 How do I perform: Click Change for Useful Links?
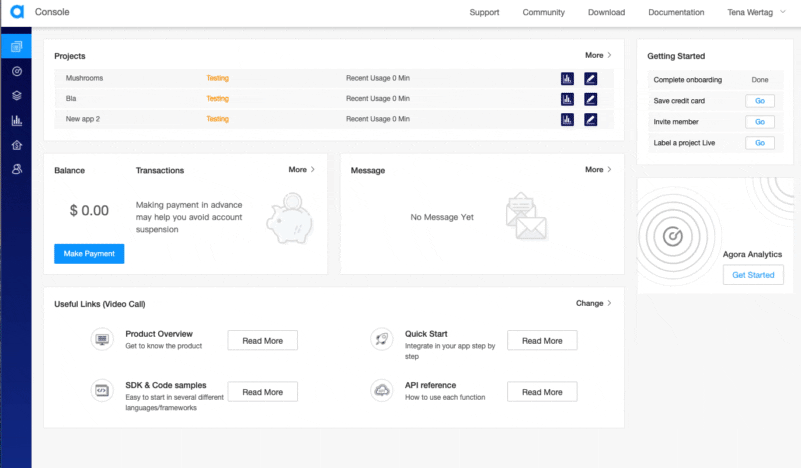tap(593, 303)
